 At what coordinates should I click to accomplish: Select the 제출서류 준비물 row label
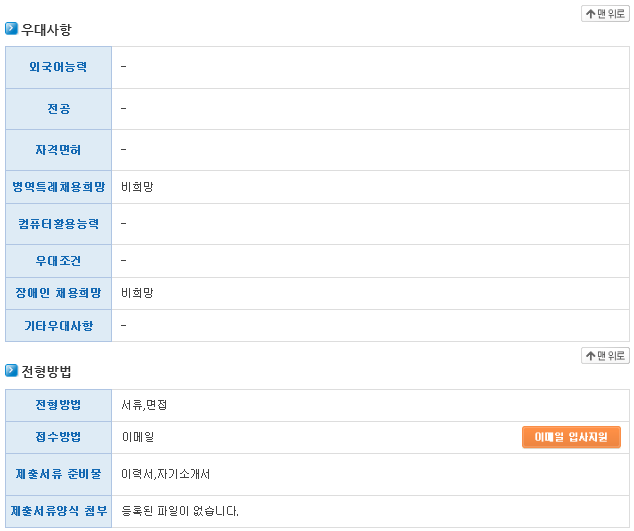point(58,474)
